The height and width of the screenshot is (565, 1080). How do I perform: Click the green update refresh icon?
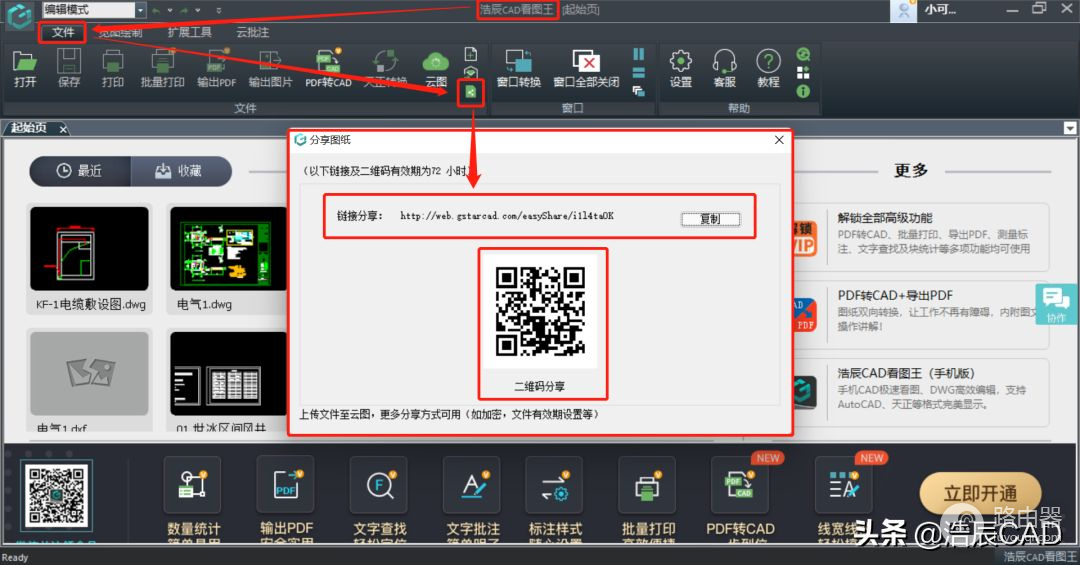click(x=803, y=54)
